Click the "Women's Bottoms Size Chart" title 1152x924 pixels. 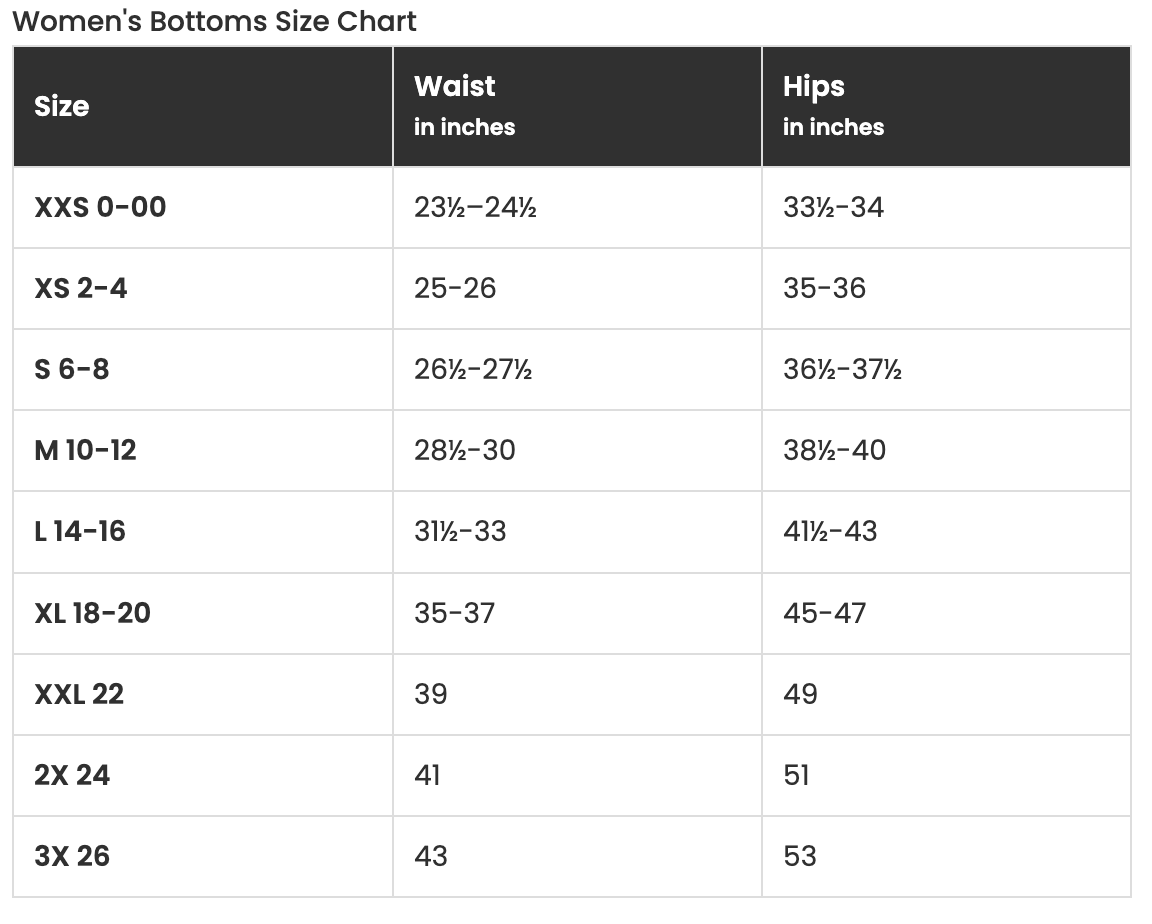[x=214, y=21]
